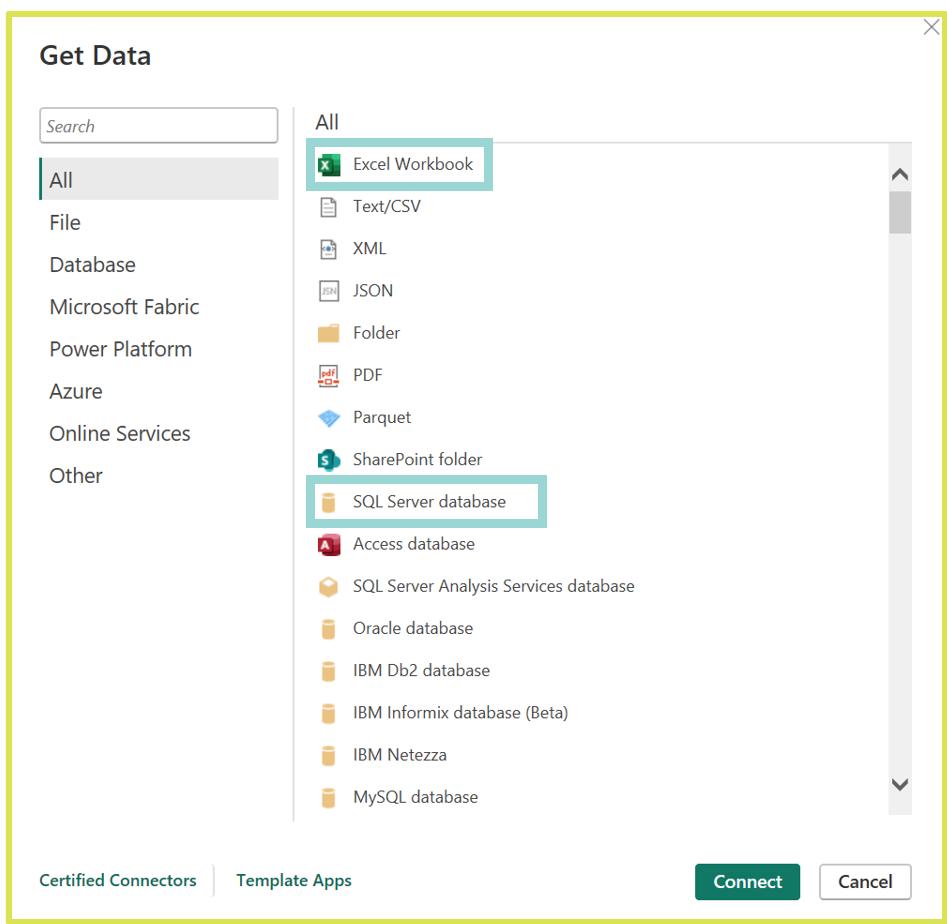Select the 'SQL Server database' entry
Viewport: 947px width, 924px height.
click(429, 502)
